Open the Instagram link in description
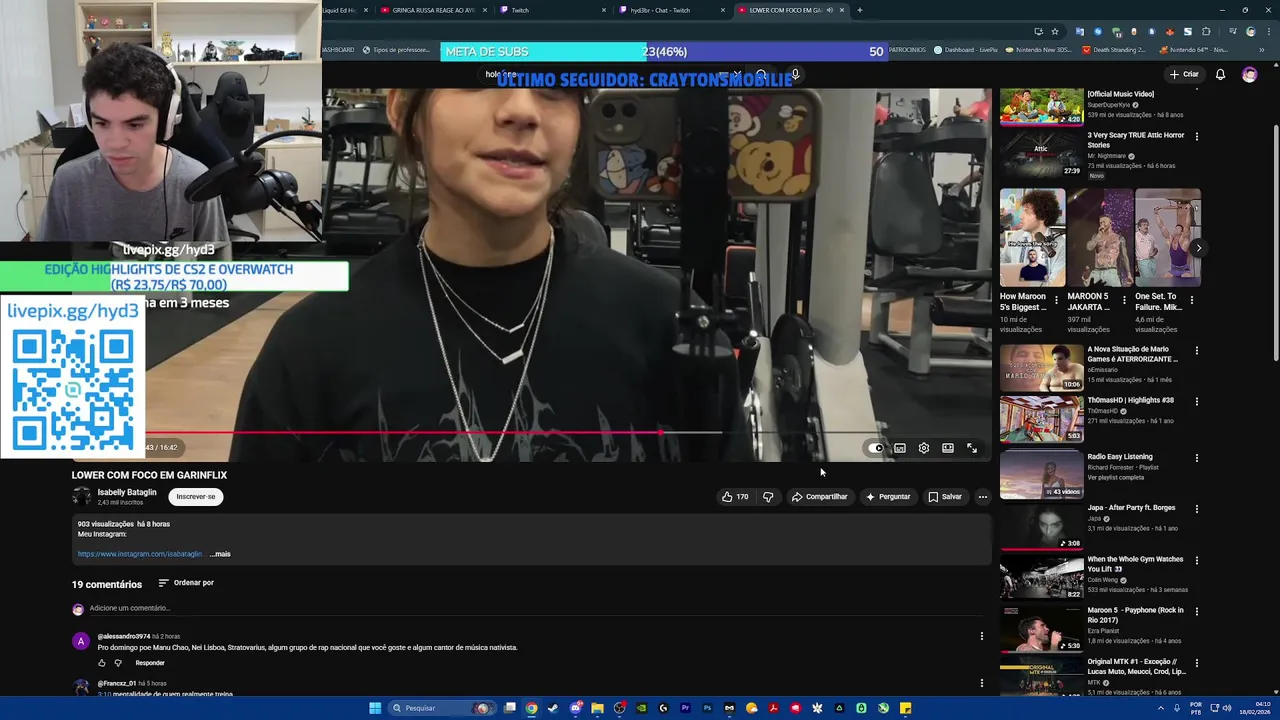This screenshot has width=1280, height=720. point(141,554)
